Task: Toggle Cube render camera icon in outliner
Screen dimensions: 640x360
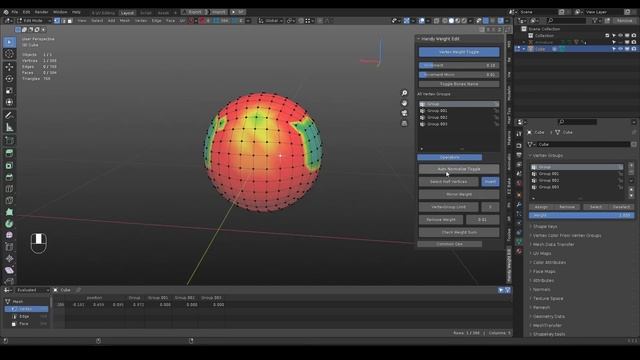Action: coord(633,49)
